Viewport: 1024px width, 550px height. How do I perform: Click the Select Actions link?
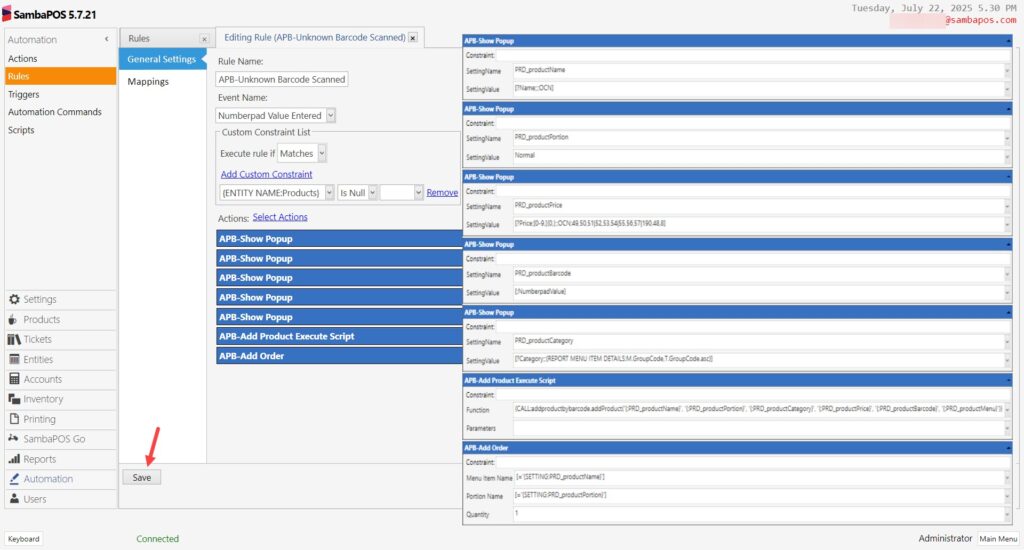(280, 217)
